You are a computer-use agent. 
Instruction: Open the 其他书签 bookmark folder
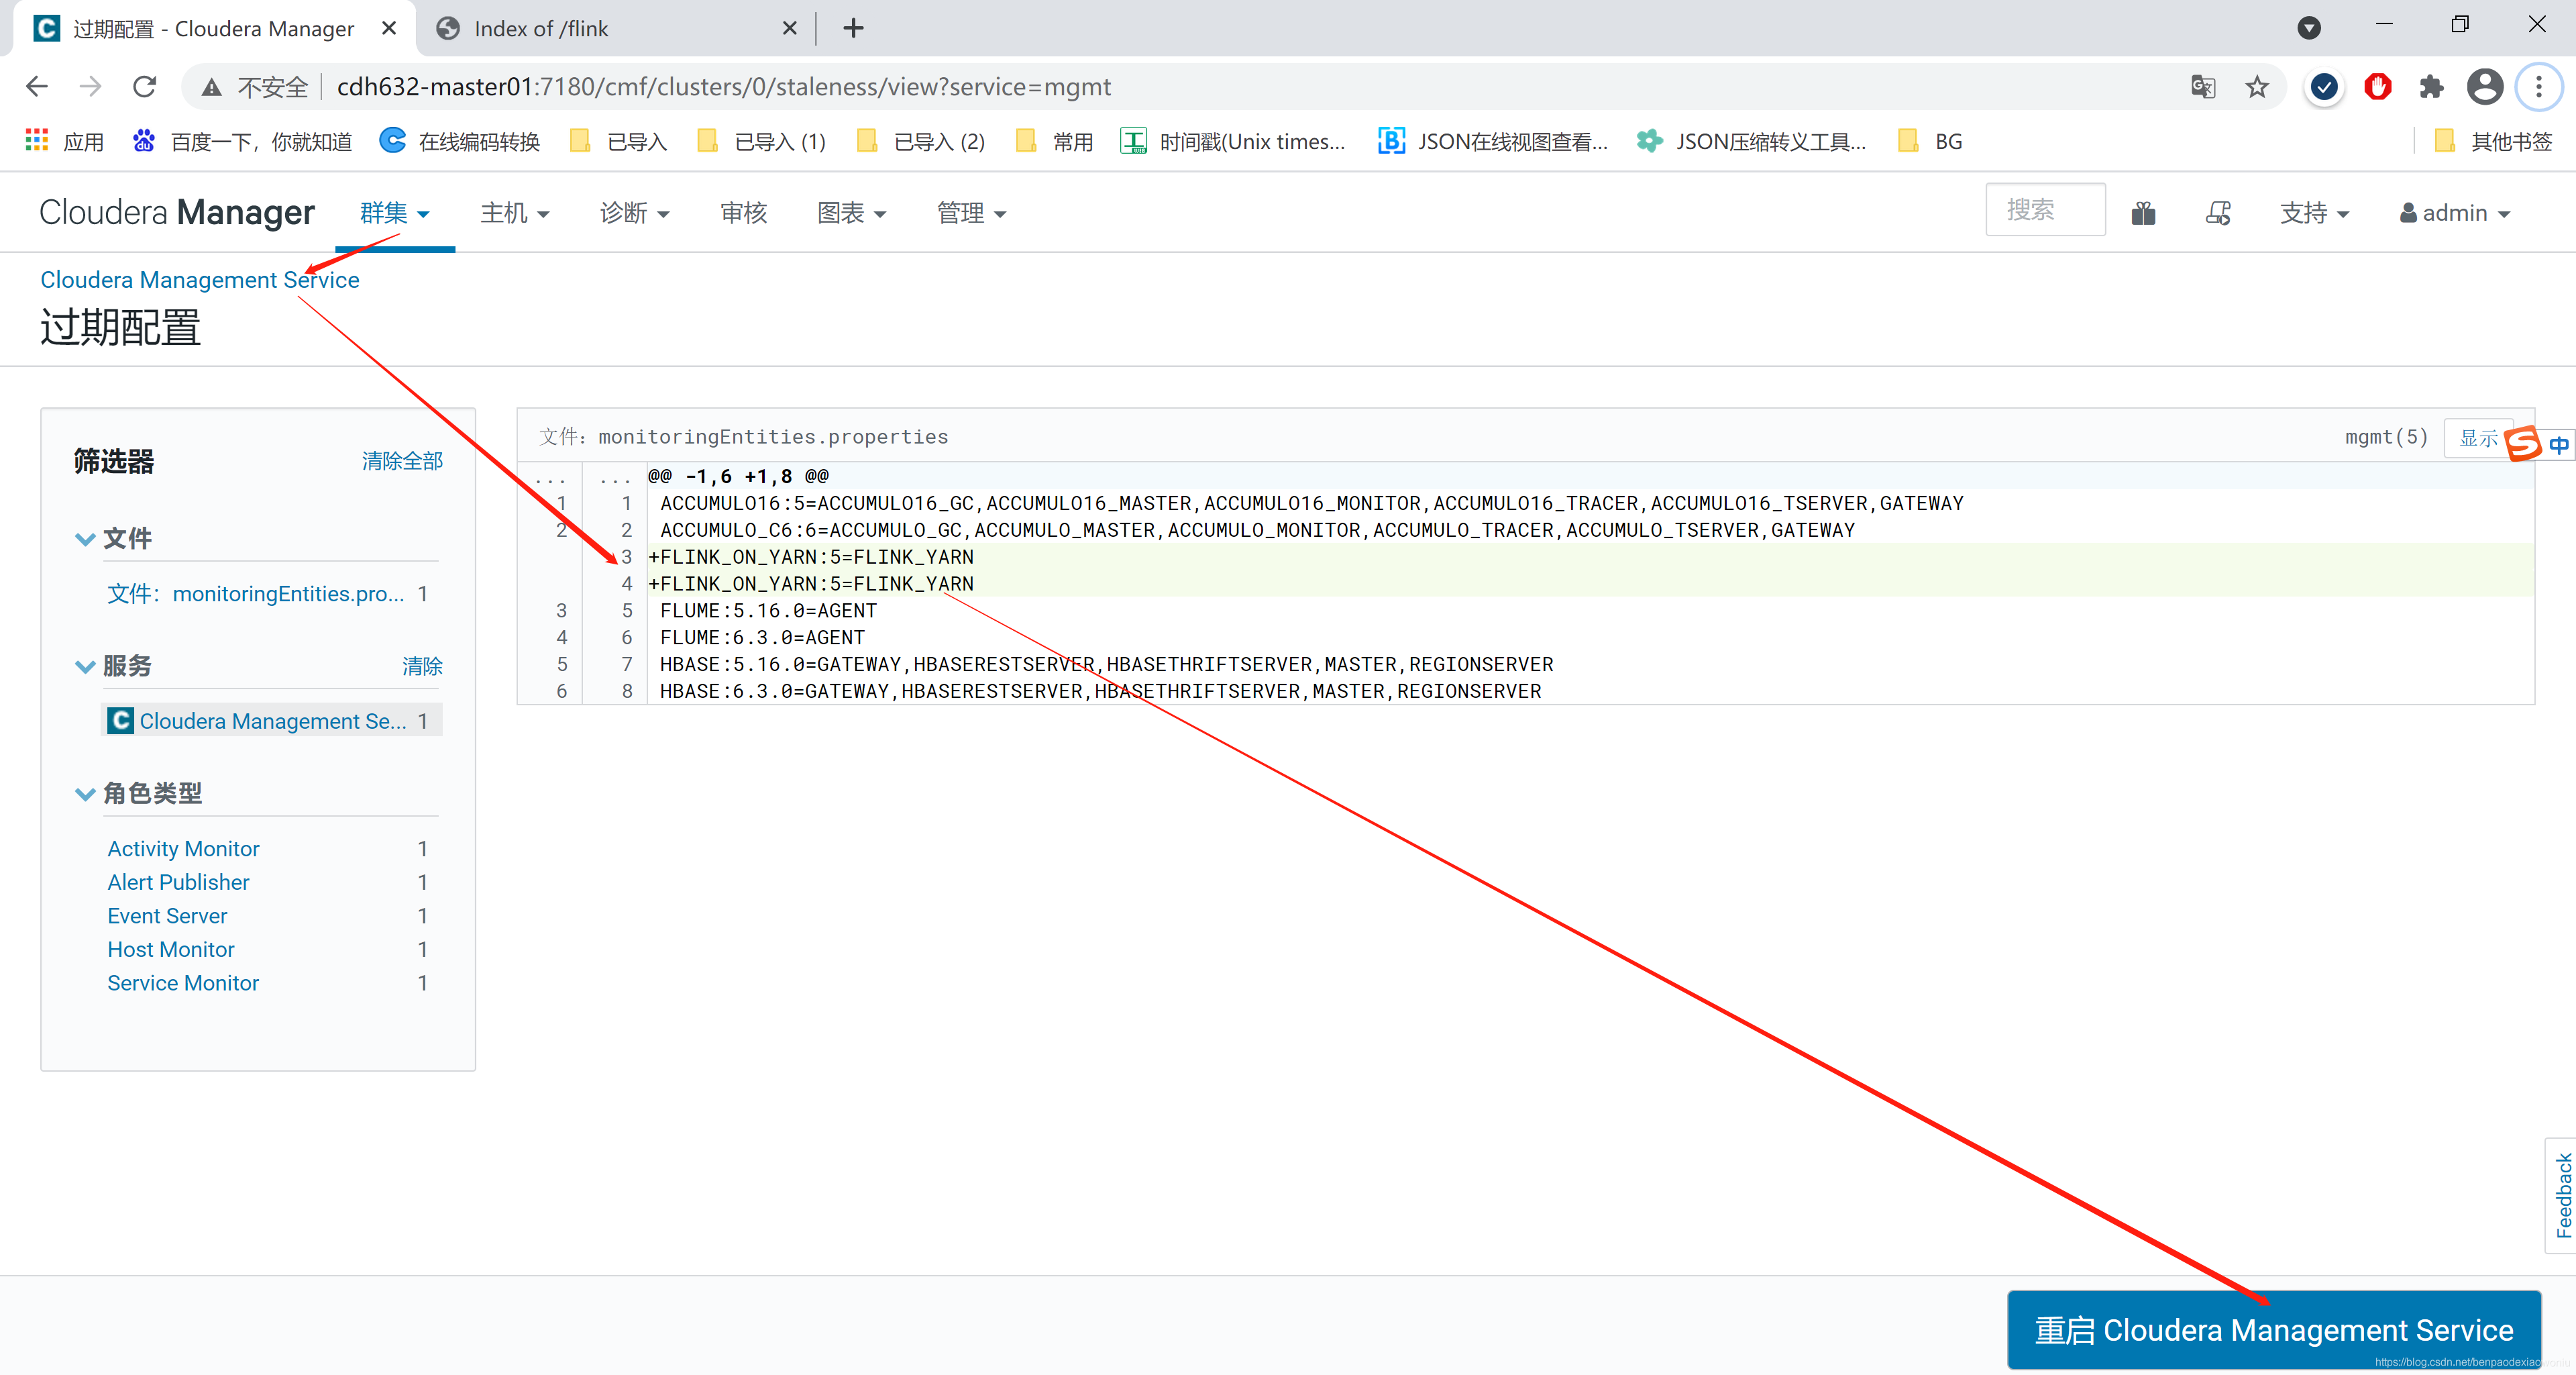(2493, 141)
